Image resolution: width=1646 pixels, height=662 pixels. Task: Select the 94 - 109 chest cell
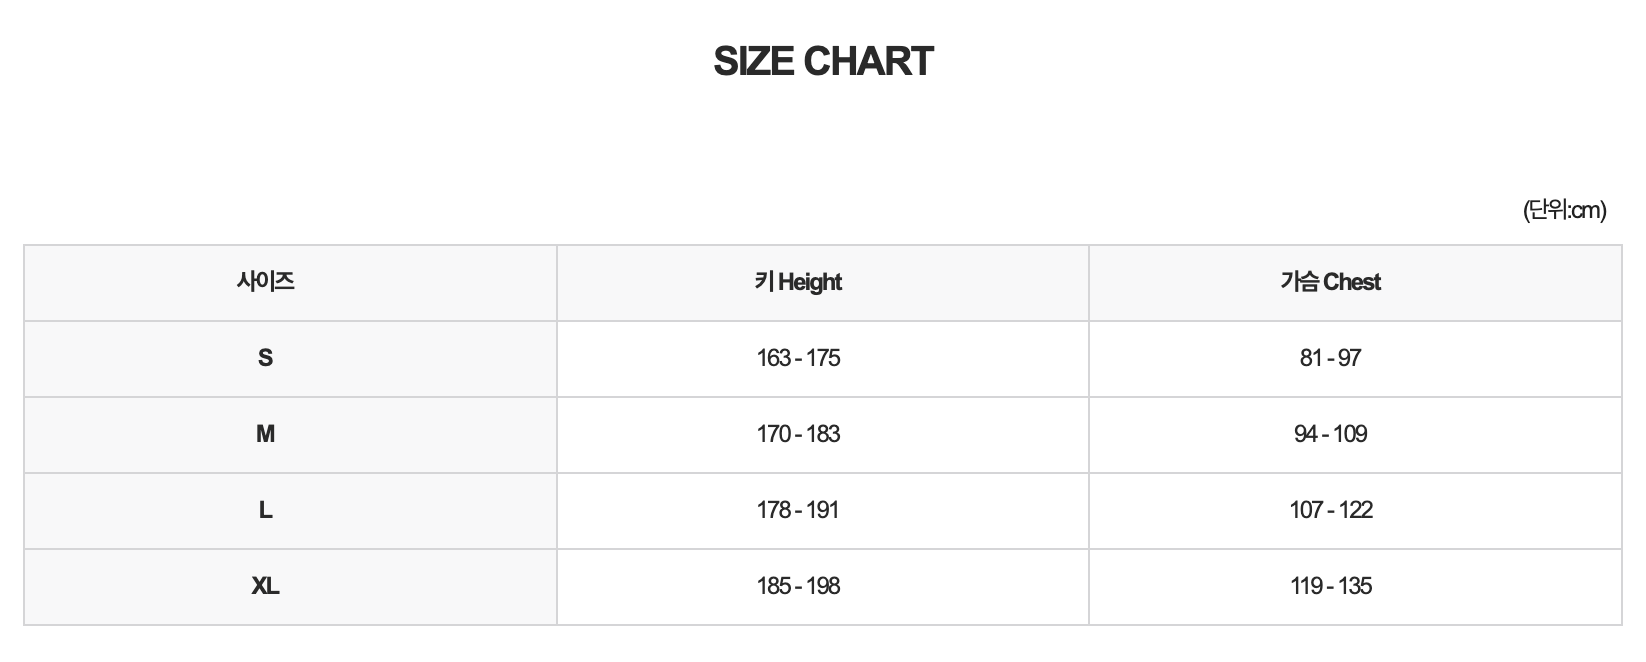point(1330,434)
